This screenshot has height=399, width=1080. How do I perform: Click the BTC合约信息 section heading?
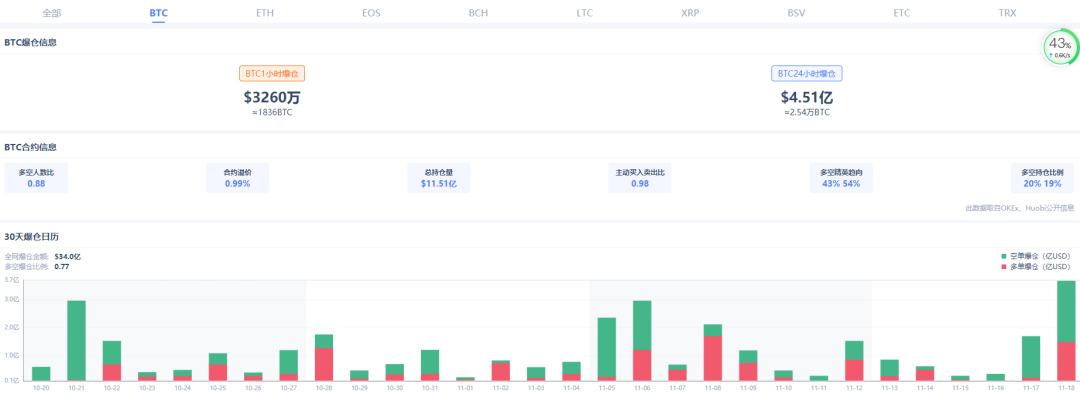point(30,147)
